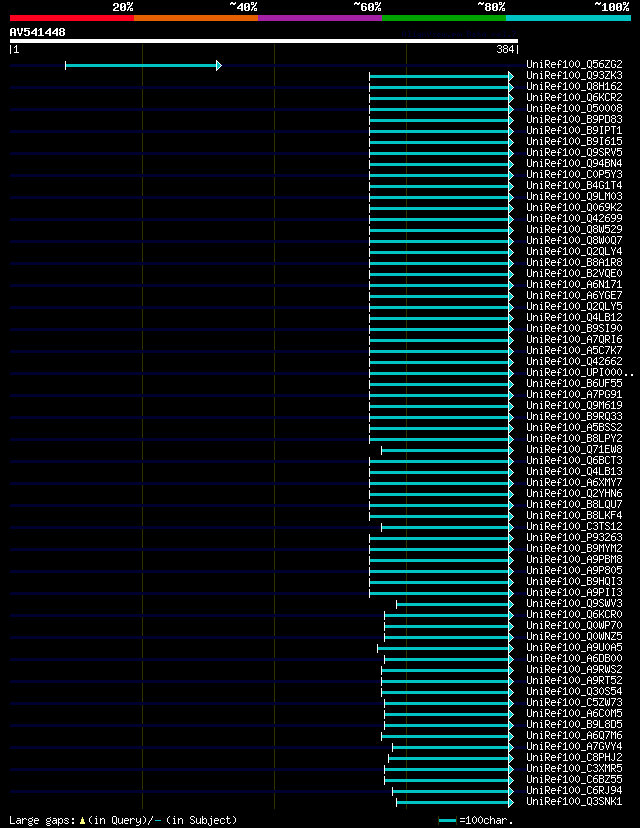The height and width of the screenshot is (828, 640).
Task: Click the UniRef100_Q9LM03 label
Action: point(574,196)
